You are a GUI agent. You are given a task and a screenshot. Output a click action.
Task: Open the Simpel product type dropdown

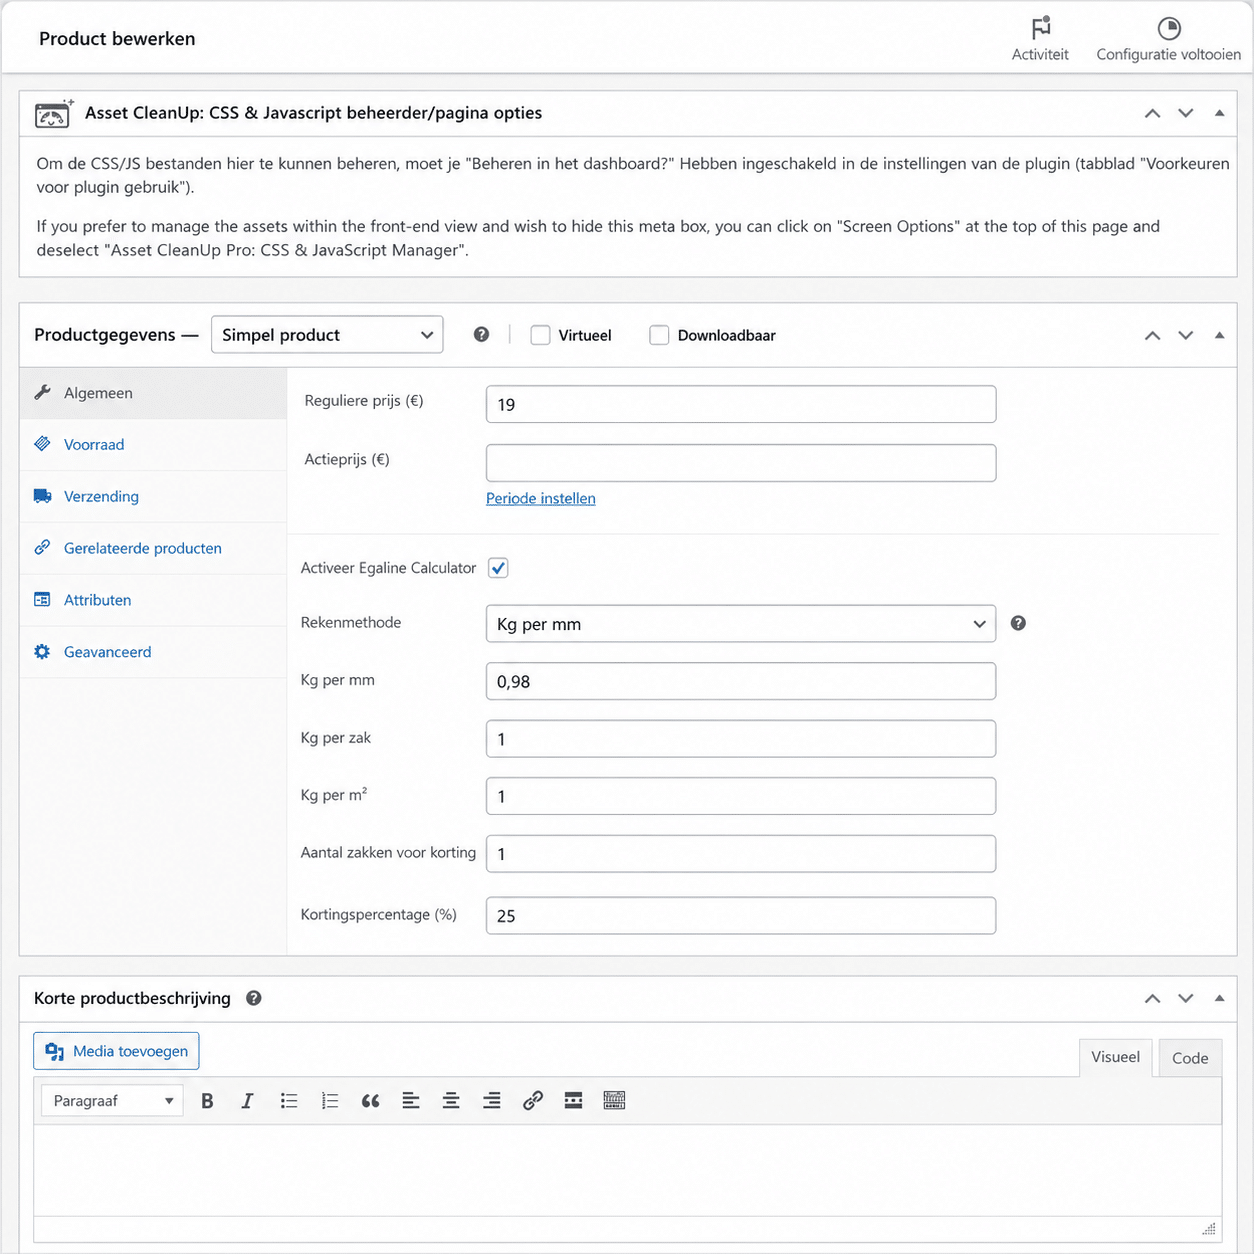point(326,335)
